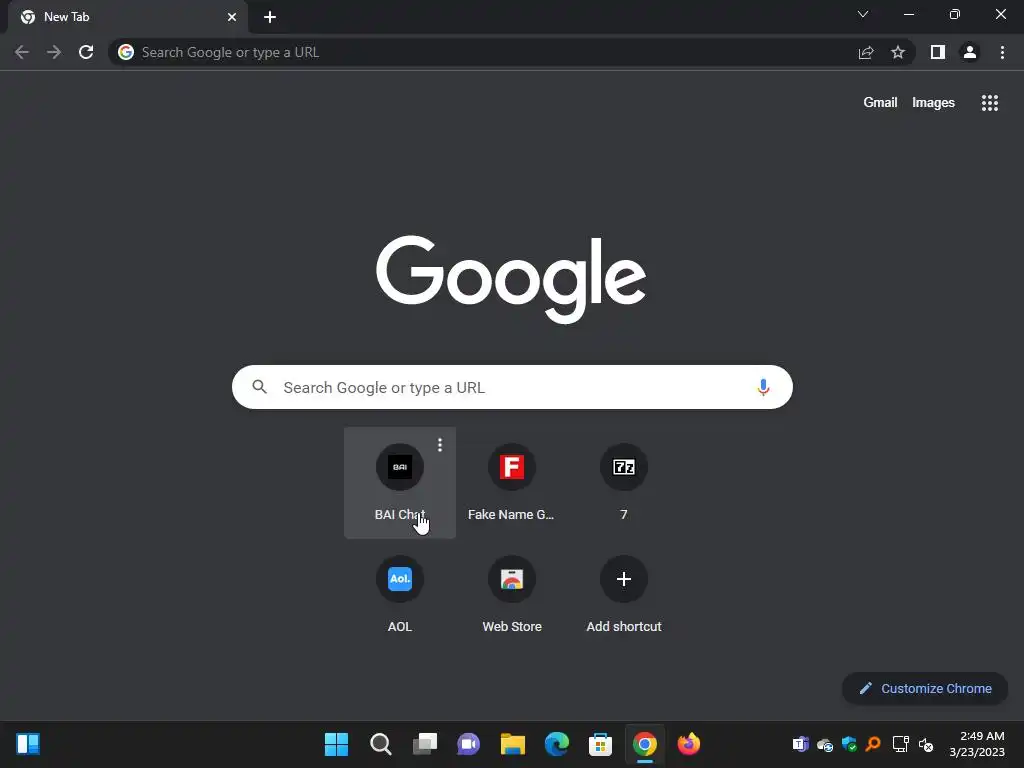Open the Chrome side panel
The width and height of the screenshot is (1024, 768).
938,52
